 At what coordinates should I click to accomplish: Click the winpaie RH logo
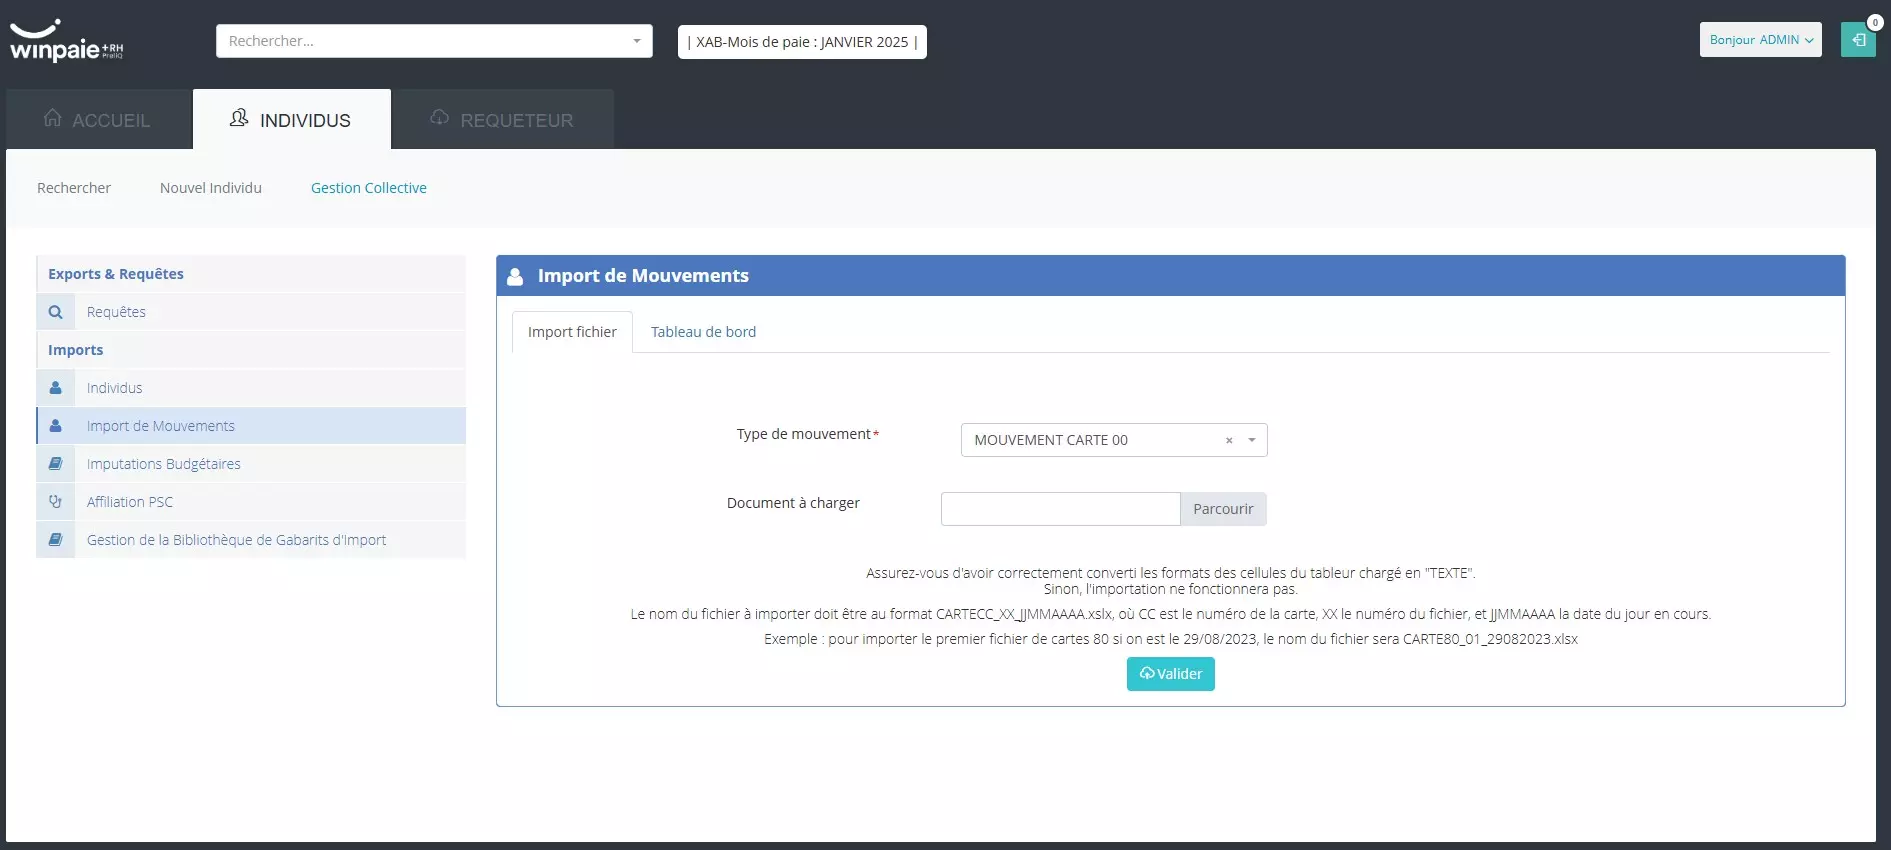point(66,41)
